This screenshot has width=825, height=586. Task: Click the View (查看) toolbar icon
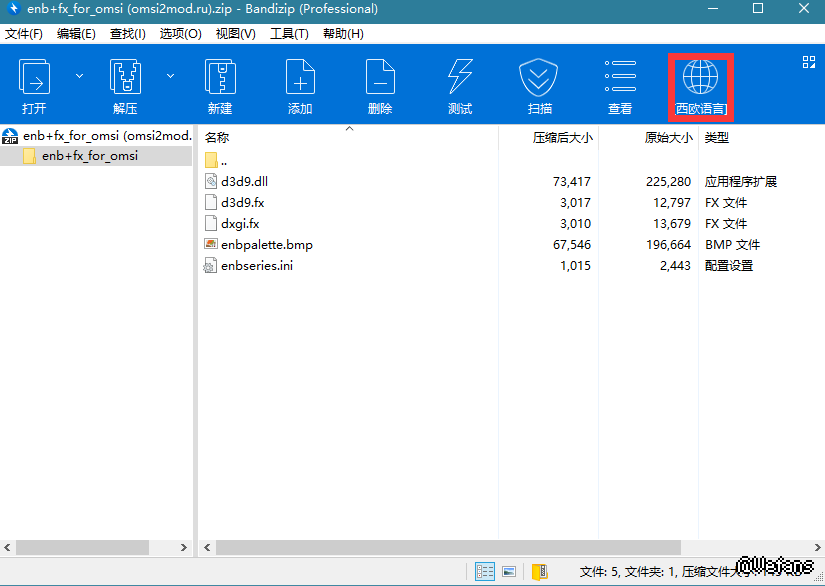coord(620,77)
